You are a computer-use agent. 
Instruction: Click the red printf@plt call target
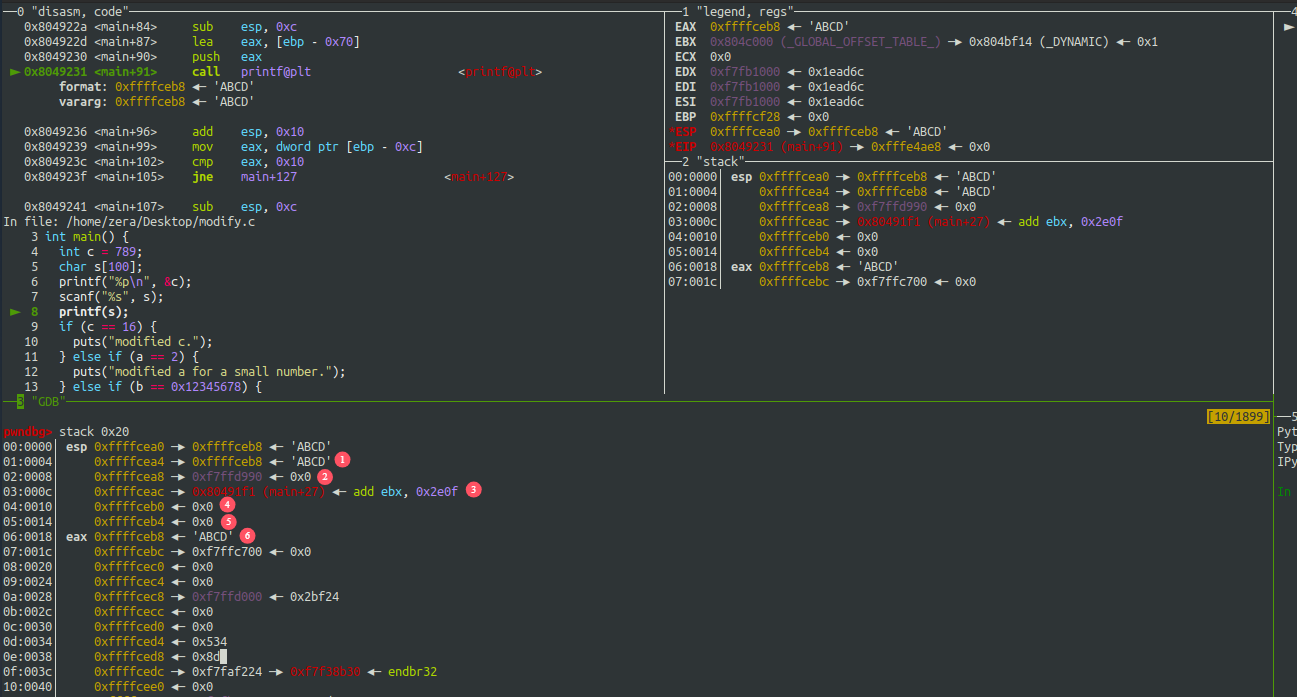(x=499, y=72)
